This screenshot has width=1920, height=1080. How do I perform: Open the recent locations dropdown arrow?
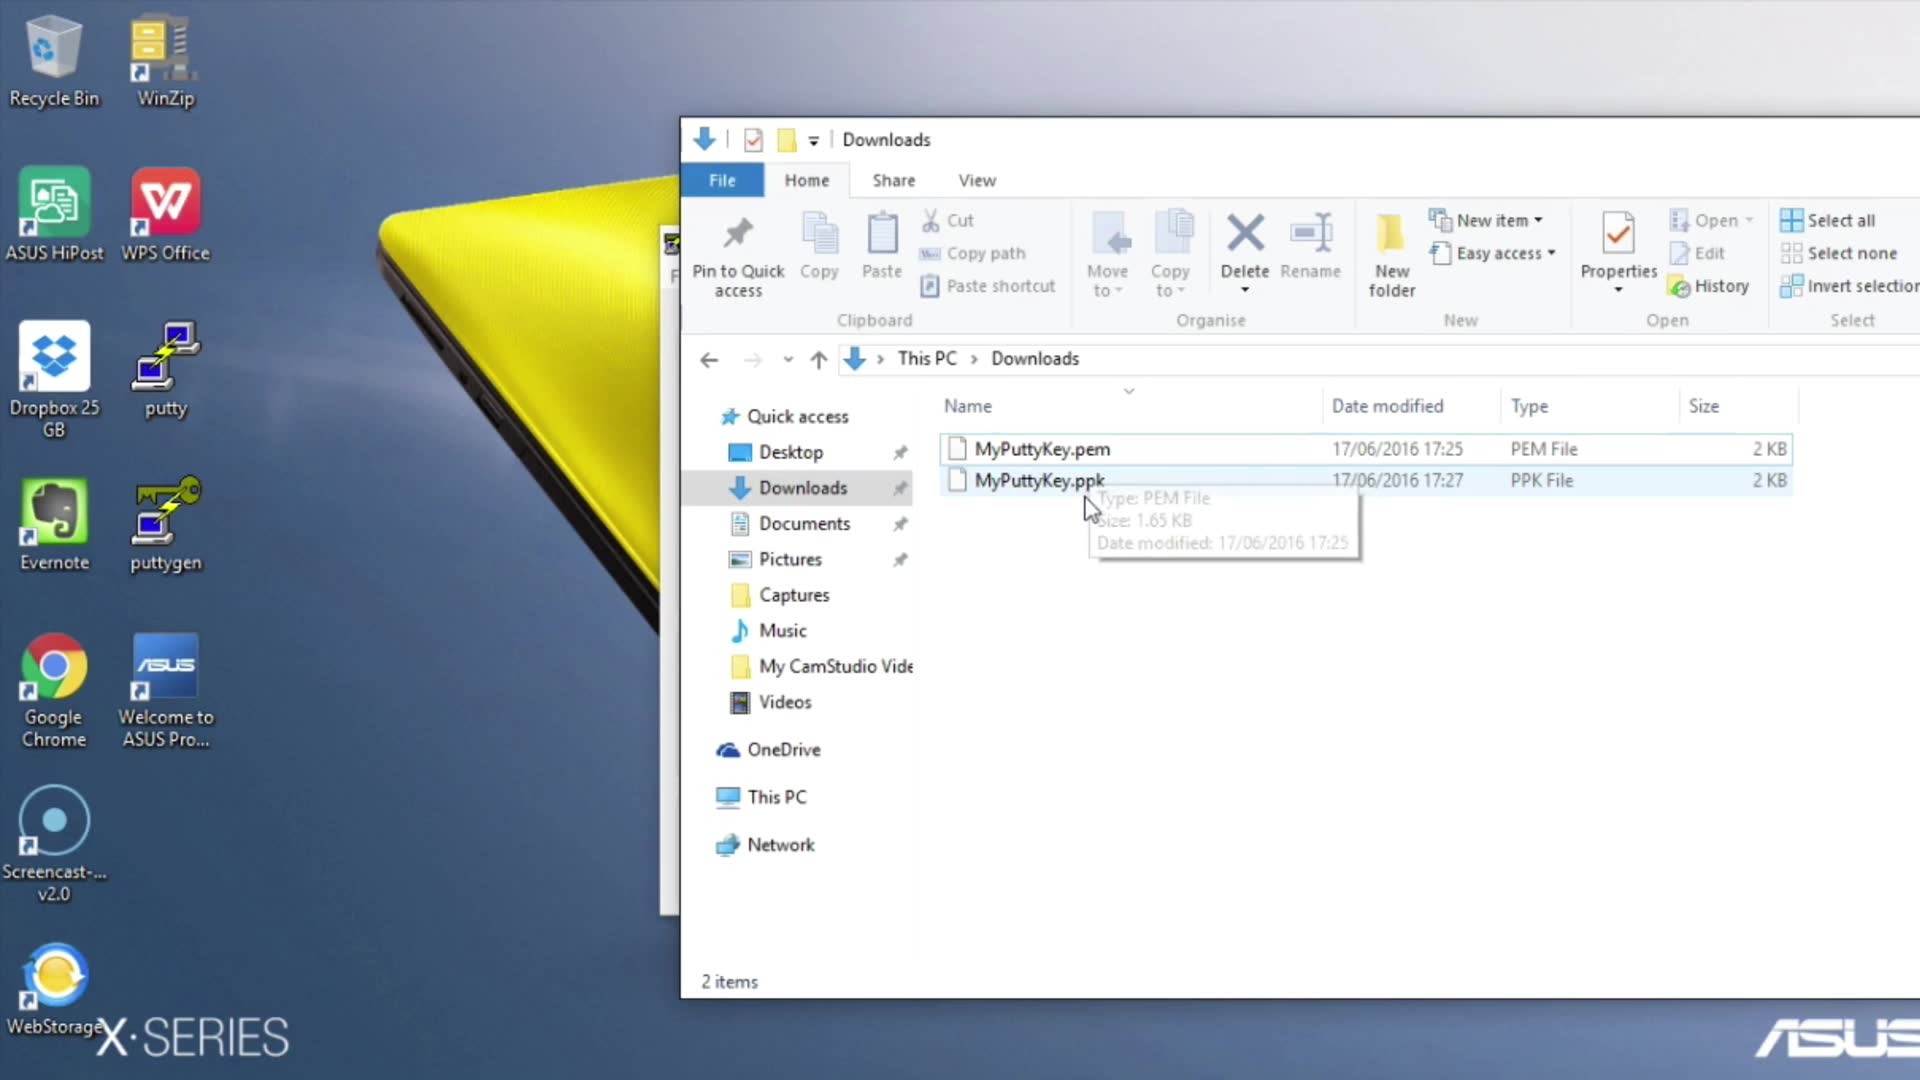788,359
